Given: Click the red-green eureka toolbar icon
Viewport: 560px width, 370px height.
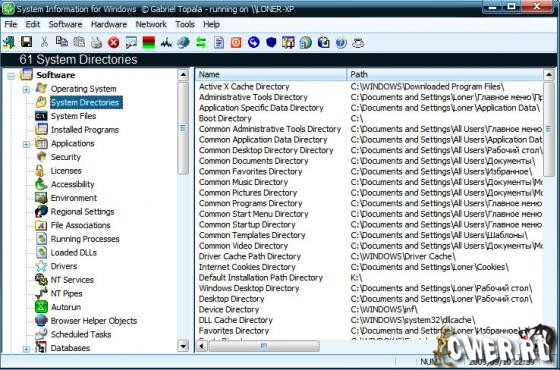Looking at the screenshot, I should [x=149, y=42].
